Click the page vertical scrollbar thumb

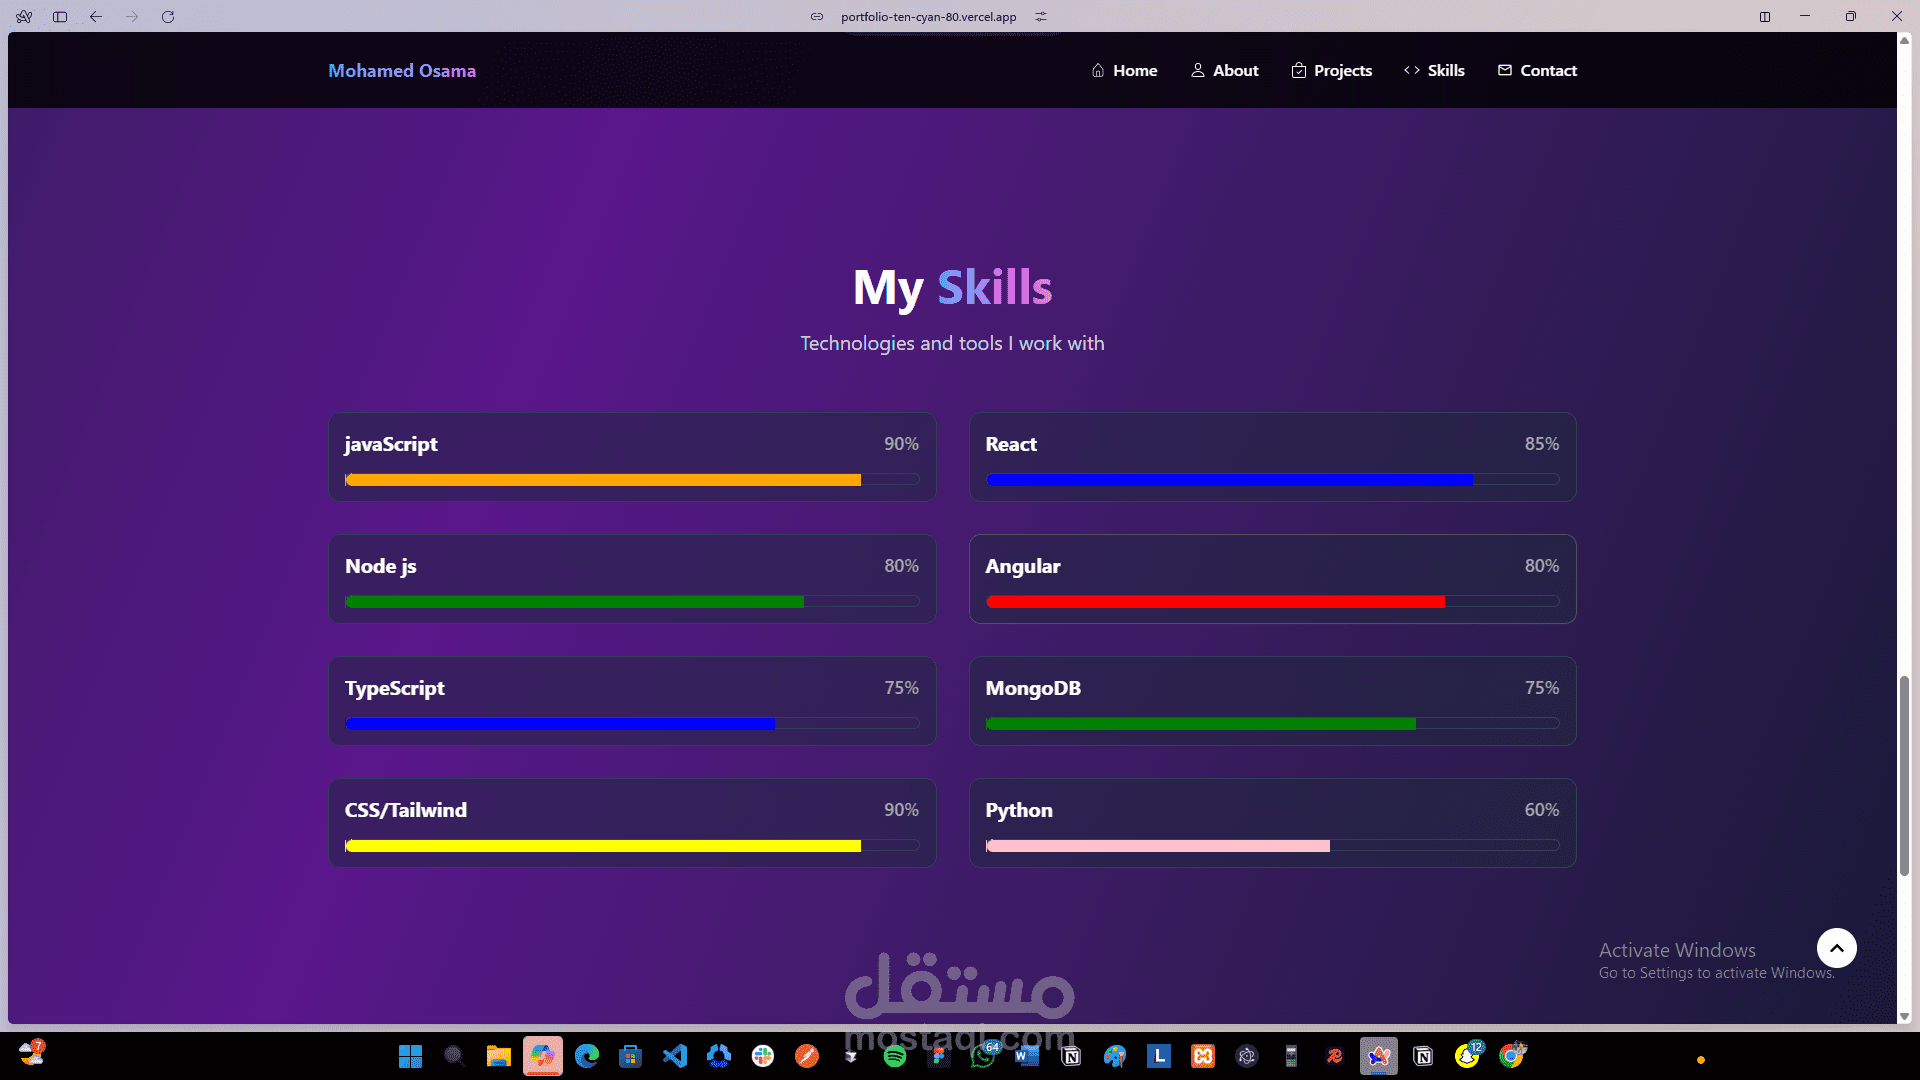[1904, 776]
